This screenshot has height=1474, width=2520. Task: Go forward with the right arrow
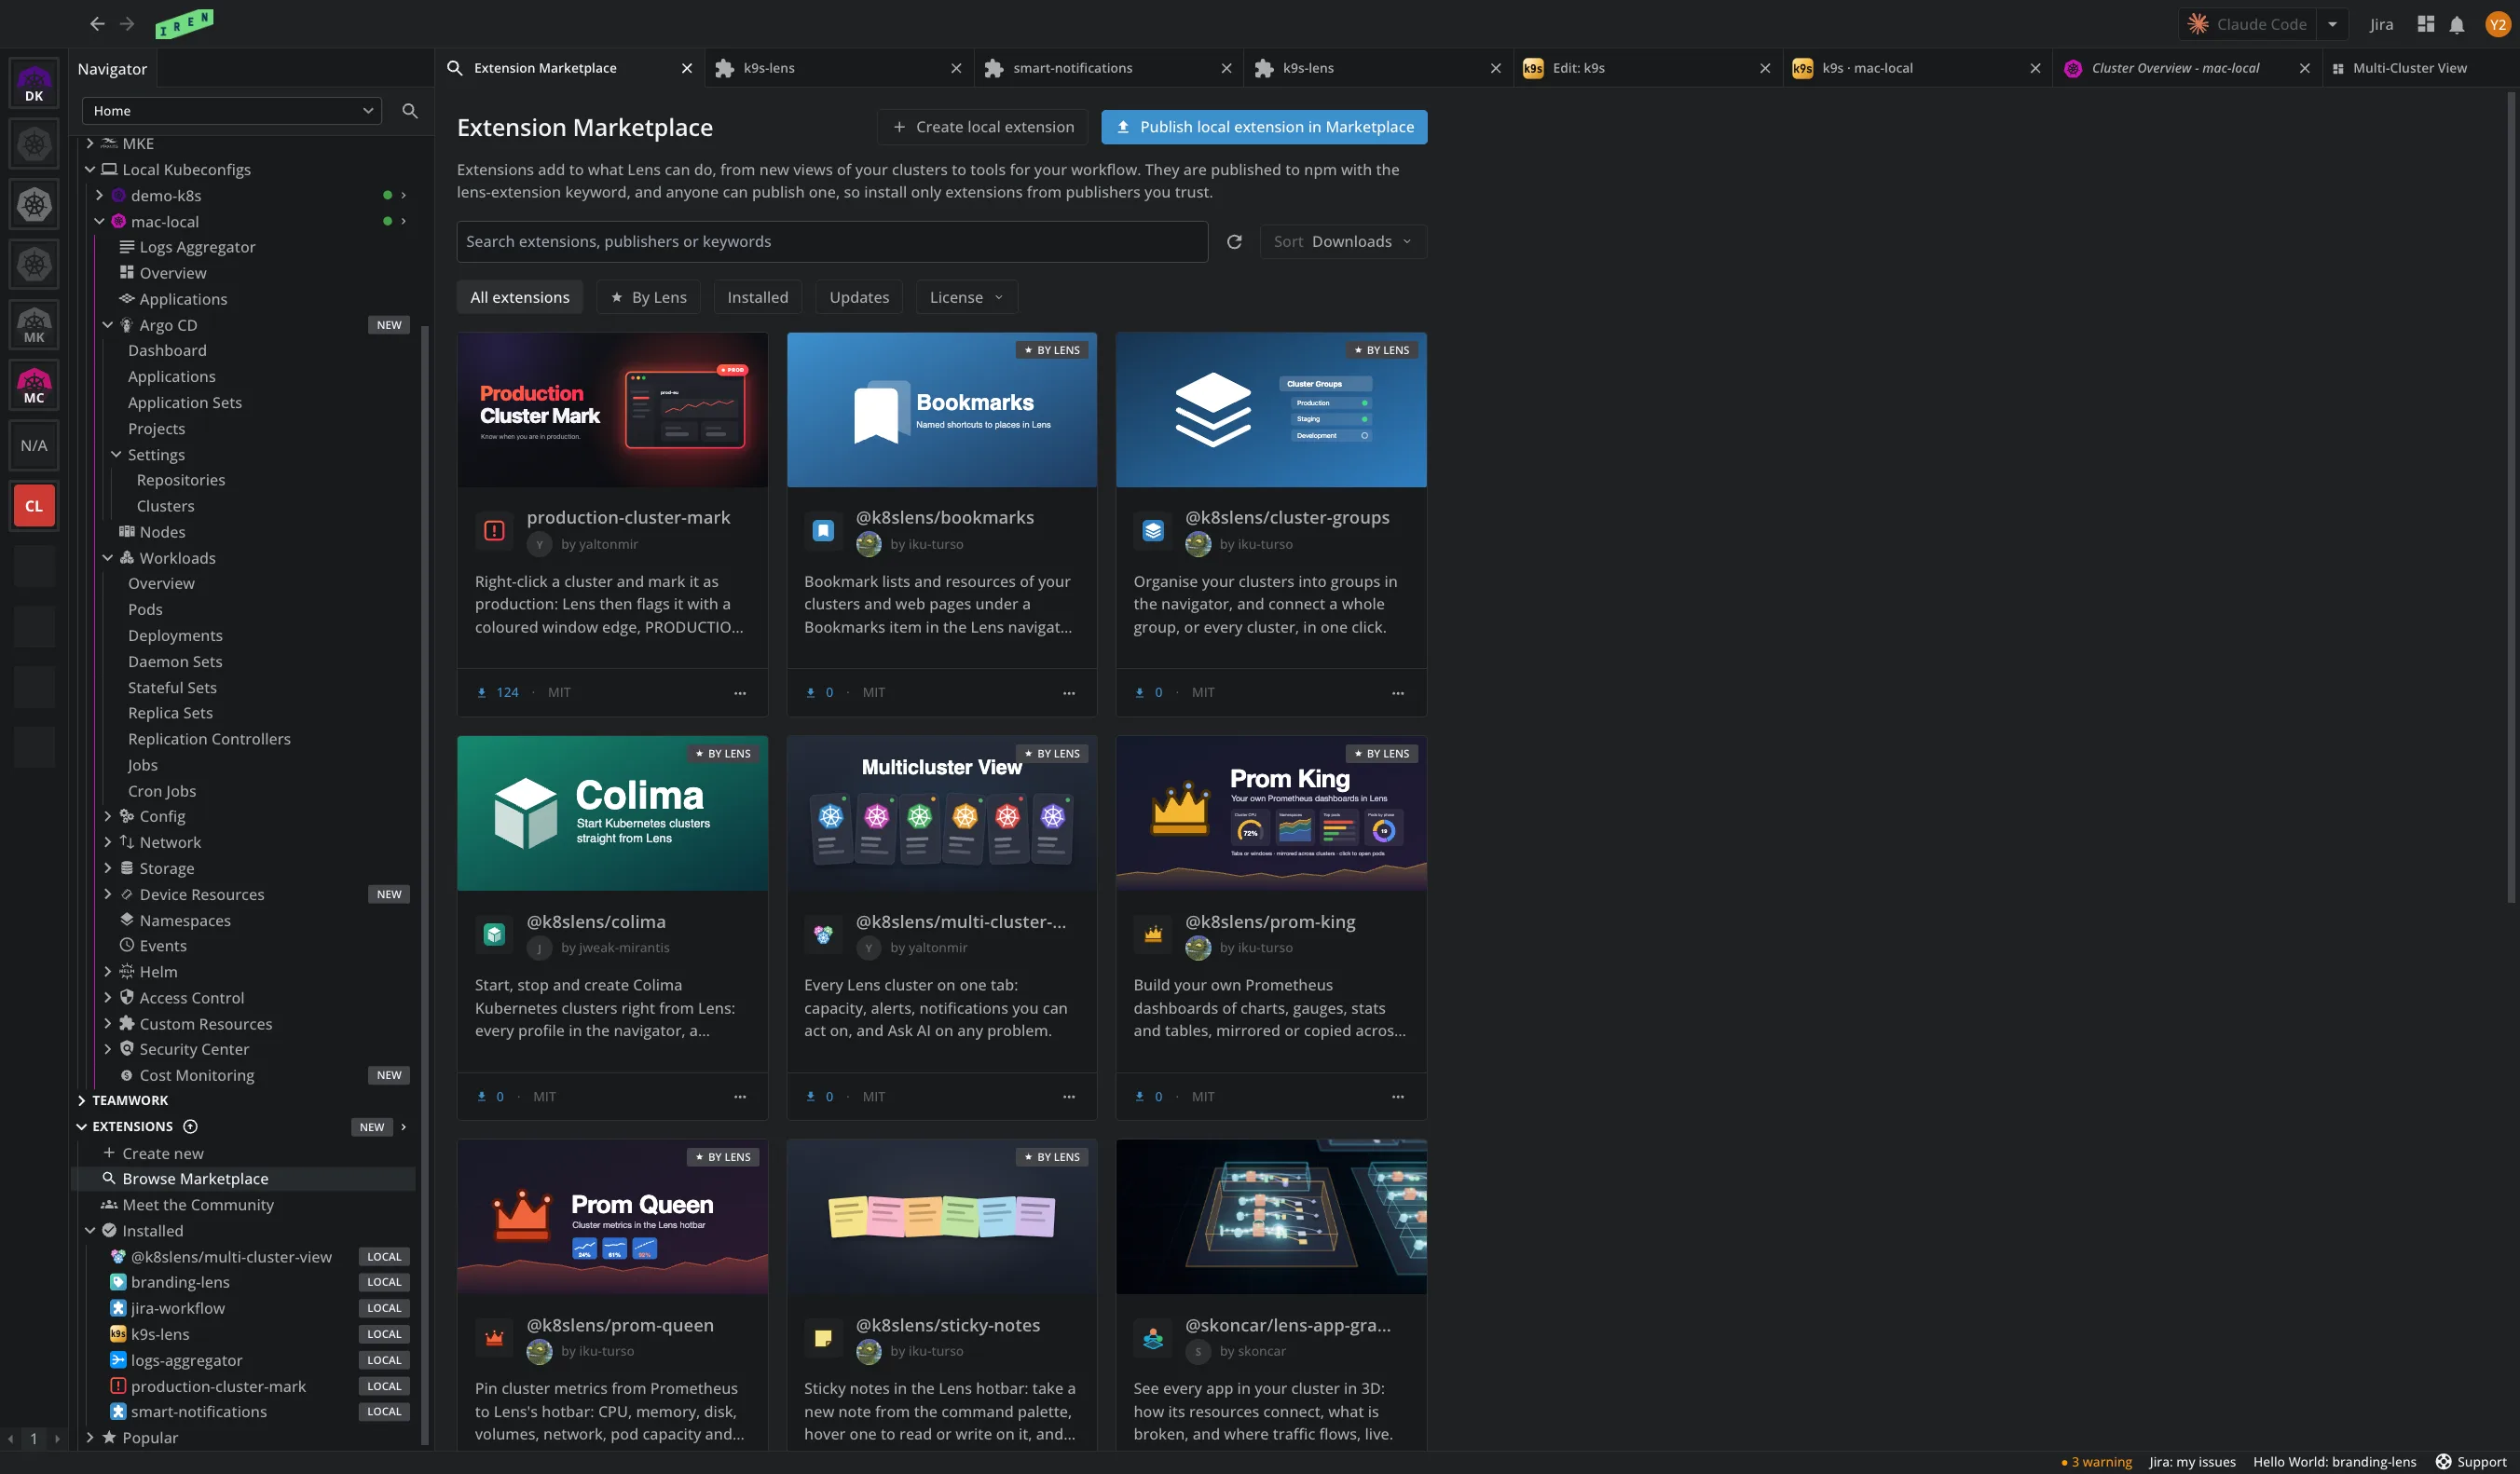[127, 24]
